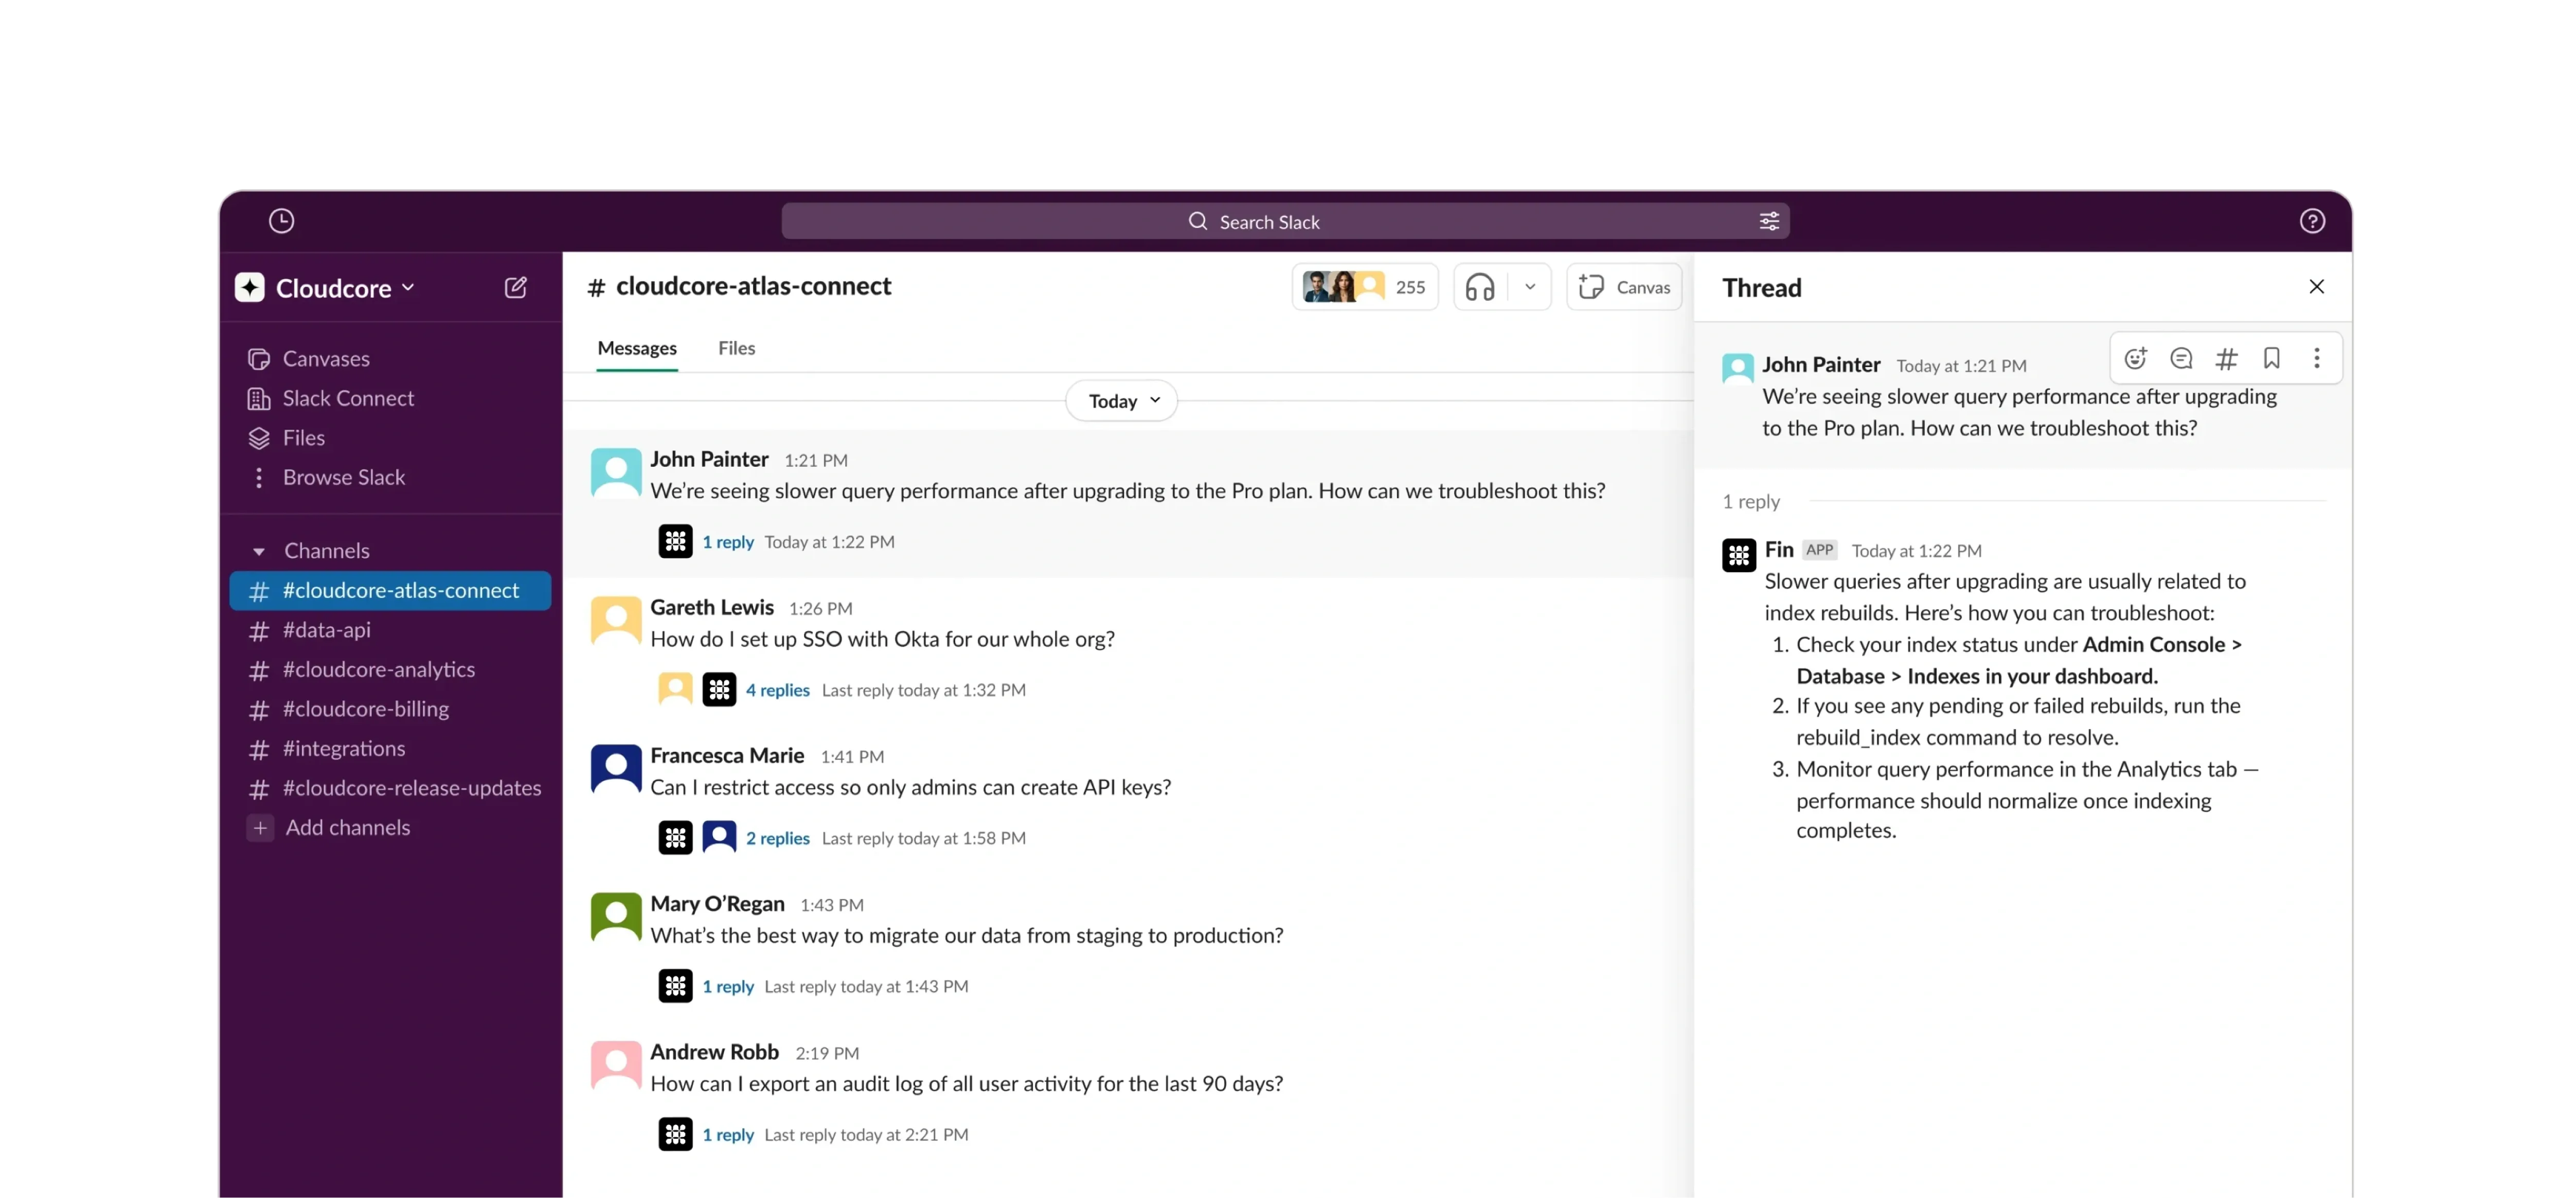
Task: Click the 1:21 PM timestamp on John's message
Action: click(816, 461)
